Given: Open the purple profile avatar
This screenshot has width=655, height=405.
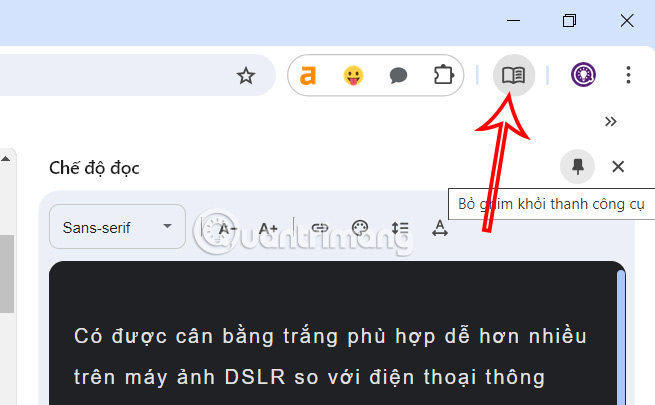Looking at the screenshot, I should coord(583,75).
